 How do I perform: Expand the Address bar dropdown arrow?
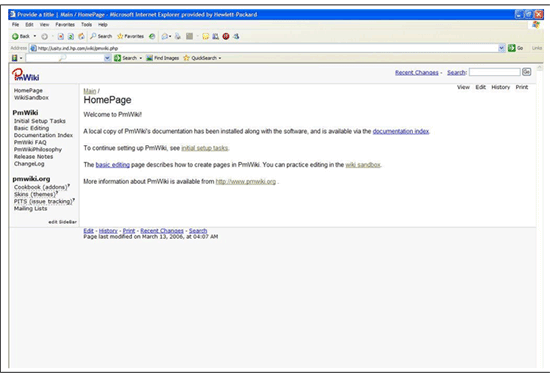click(502, 48)
